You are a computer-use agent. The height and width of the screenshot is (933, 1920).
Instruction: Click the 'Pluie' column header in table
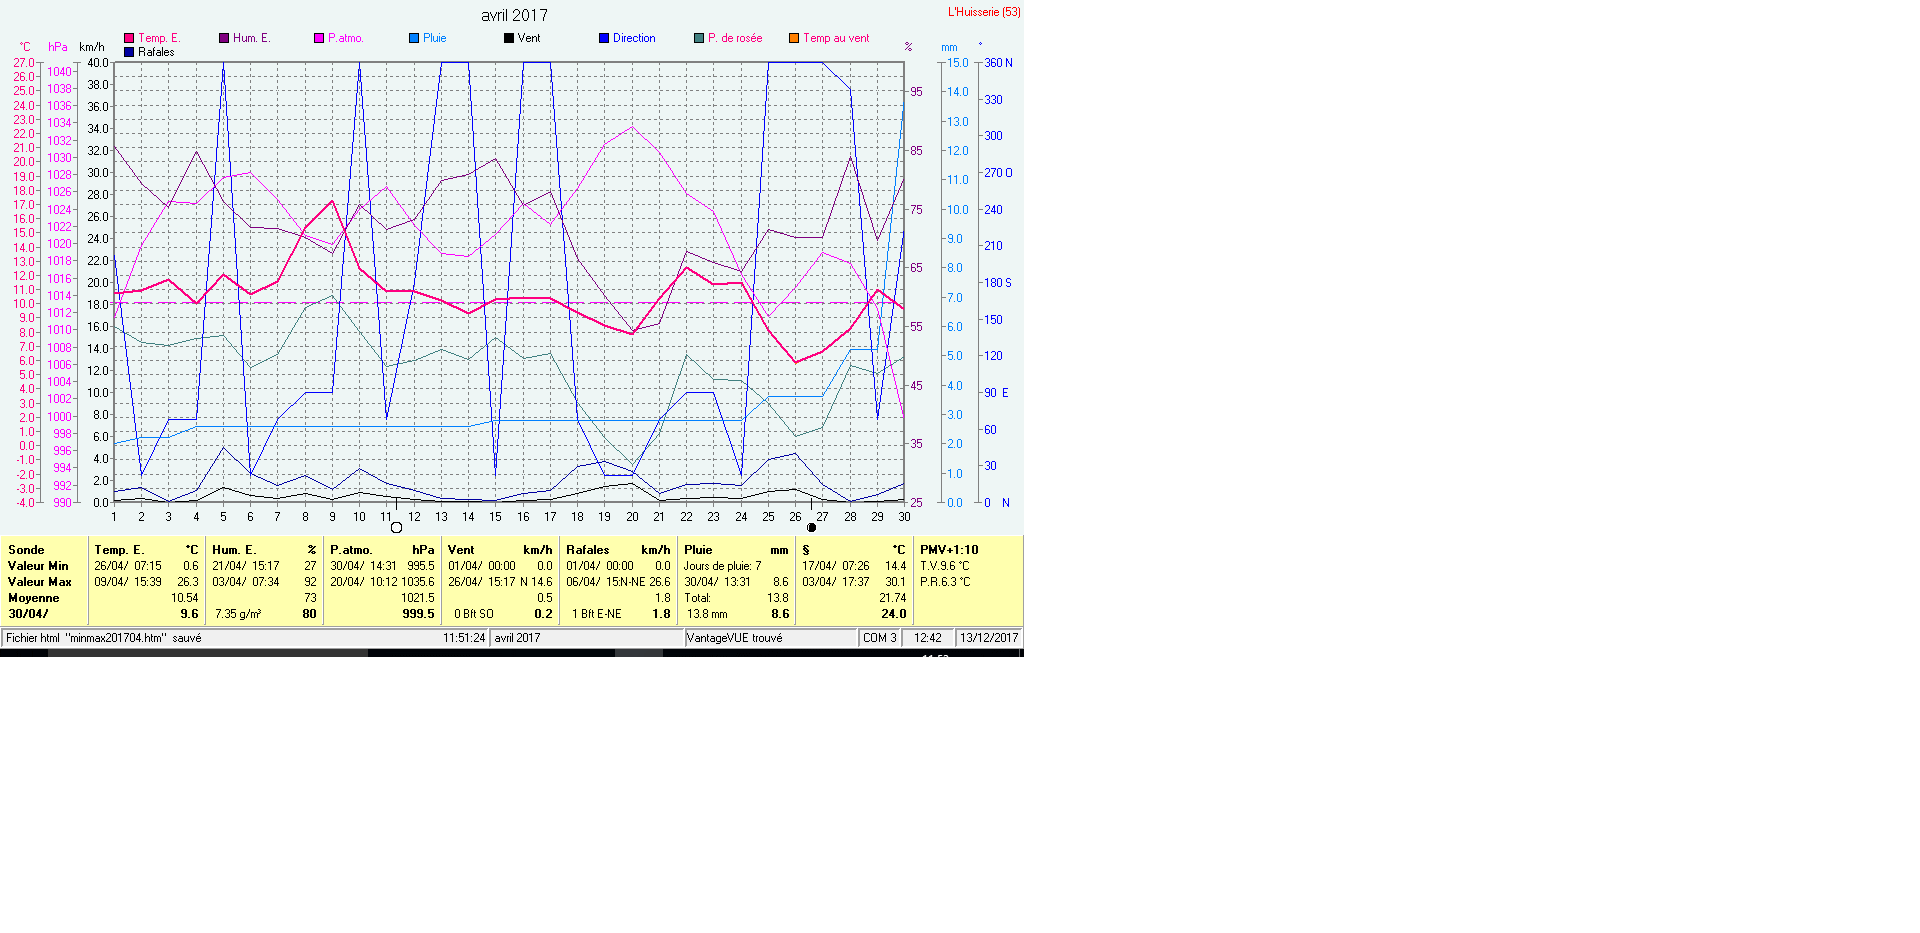point(698,550)
